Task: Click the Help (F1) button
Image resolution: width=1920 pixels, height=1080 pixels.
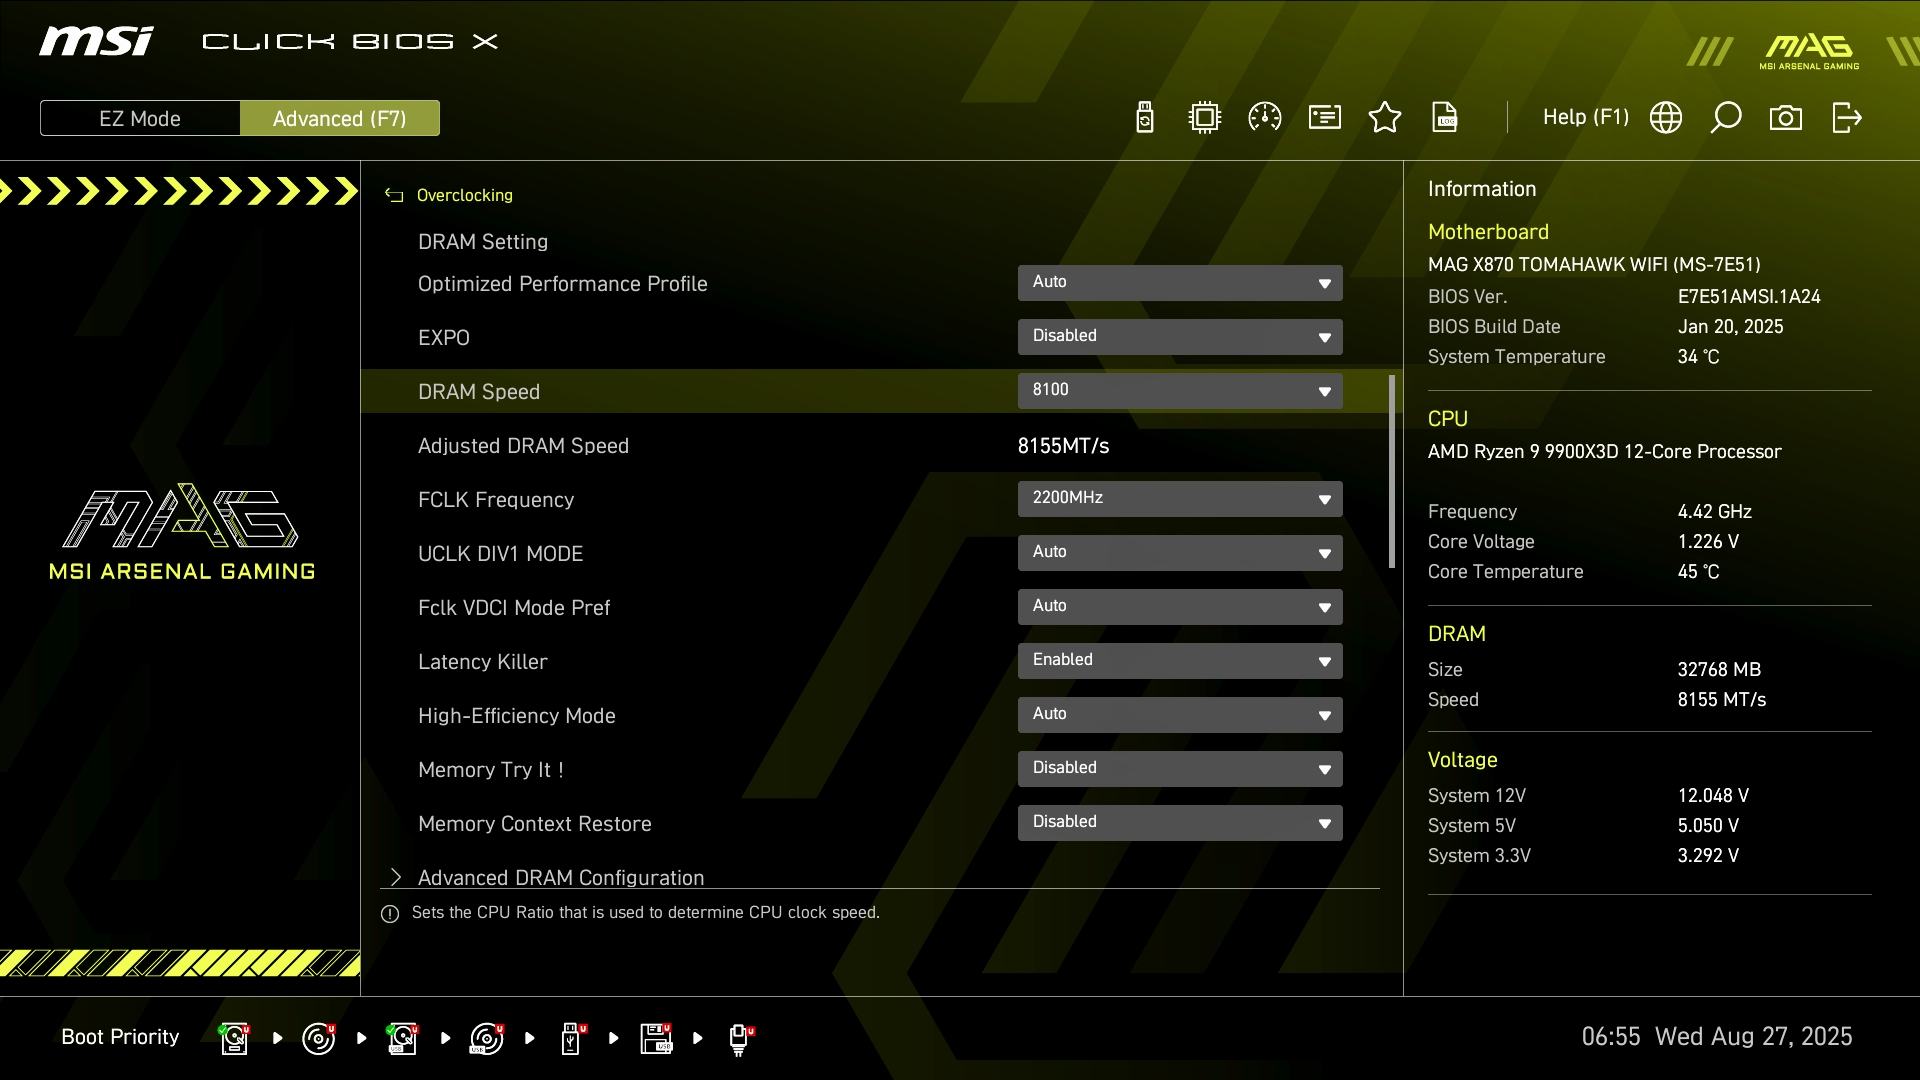Action: pos(1585,118)
